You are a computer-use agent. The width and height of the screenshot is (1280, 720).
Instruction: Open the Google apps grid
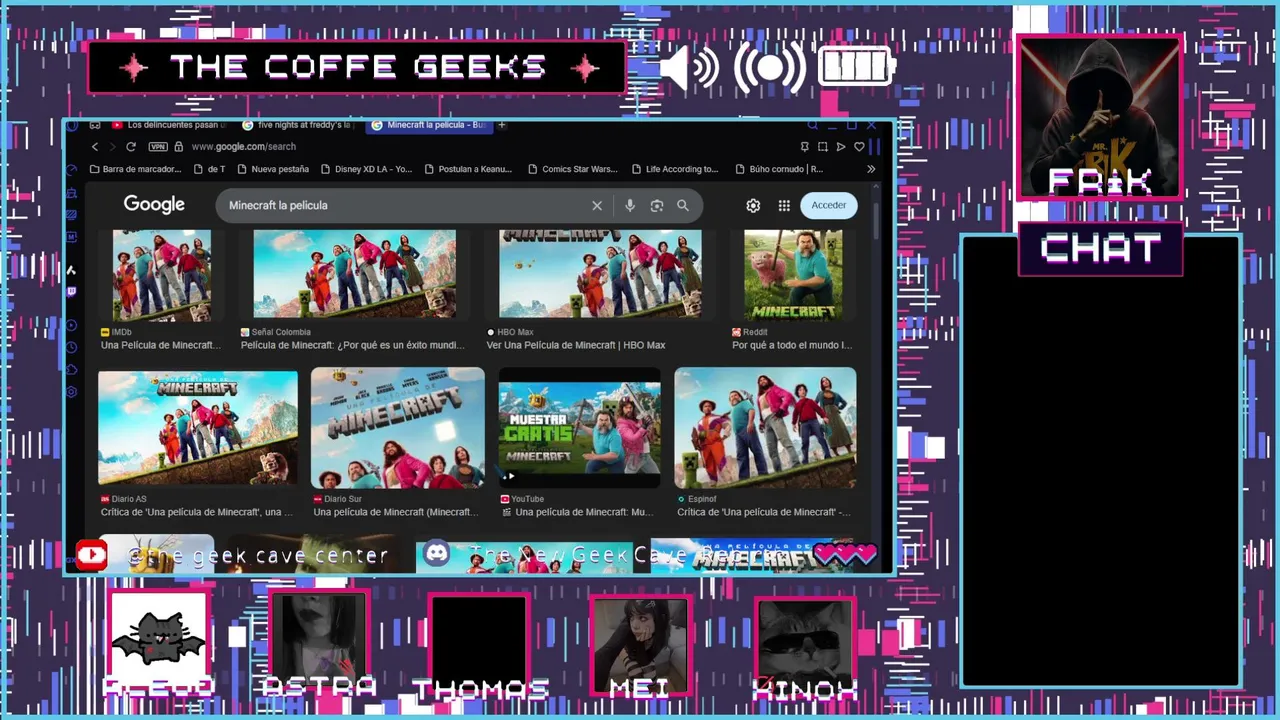(x=784, y=205)
